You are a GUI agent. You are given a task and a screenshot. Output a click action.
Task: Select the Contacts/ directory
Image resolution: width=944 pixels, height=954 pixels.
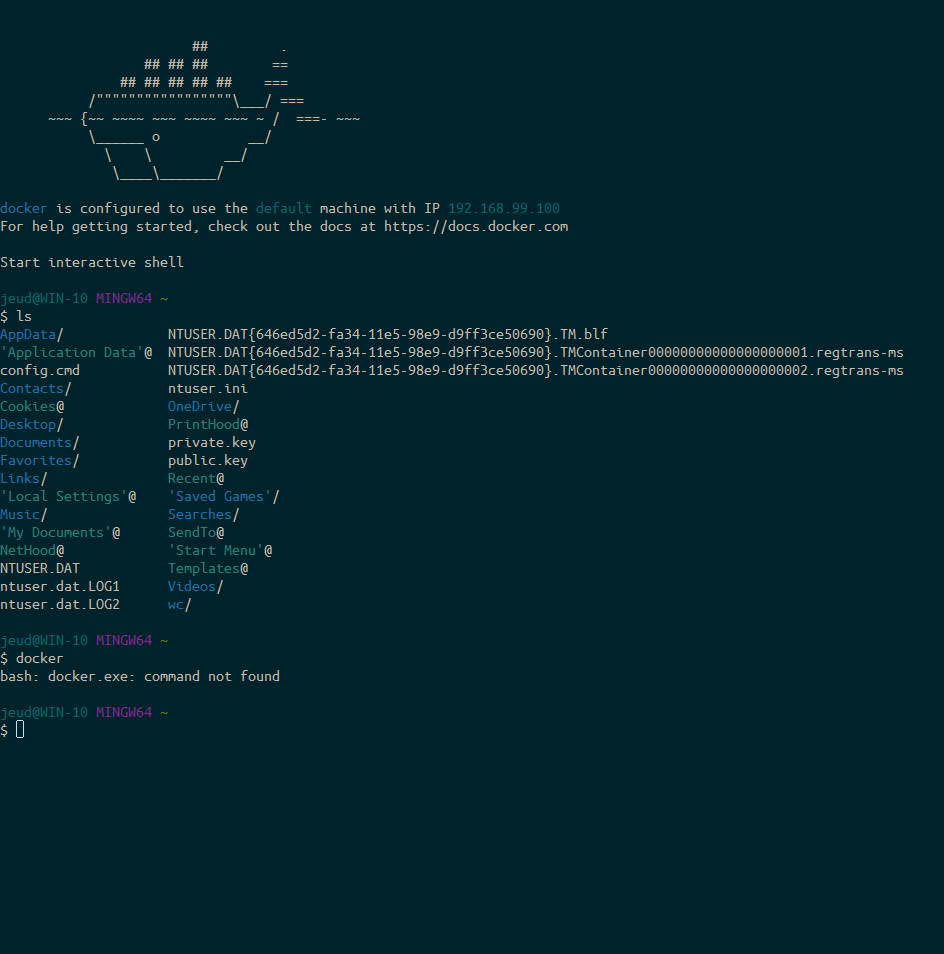[x=36, y=388]
